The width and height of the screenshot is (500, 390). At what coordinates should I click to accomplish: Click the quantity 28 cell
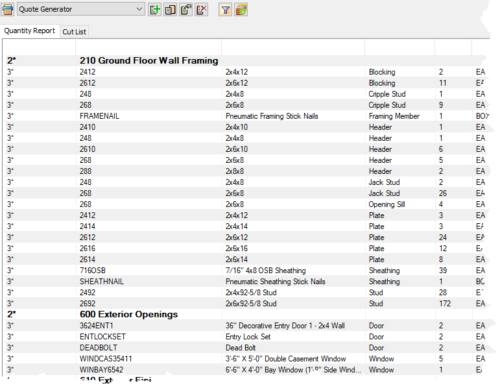click(x=443, y=292)
